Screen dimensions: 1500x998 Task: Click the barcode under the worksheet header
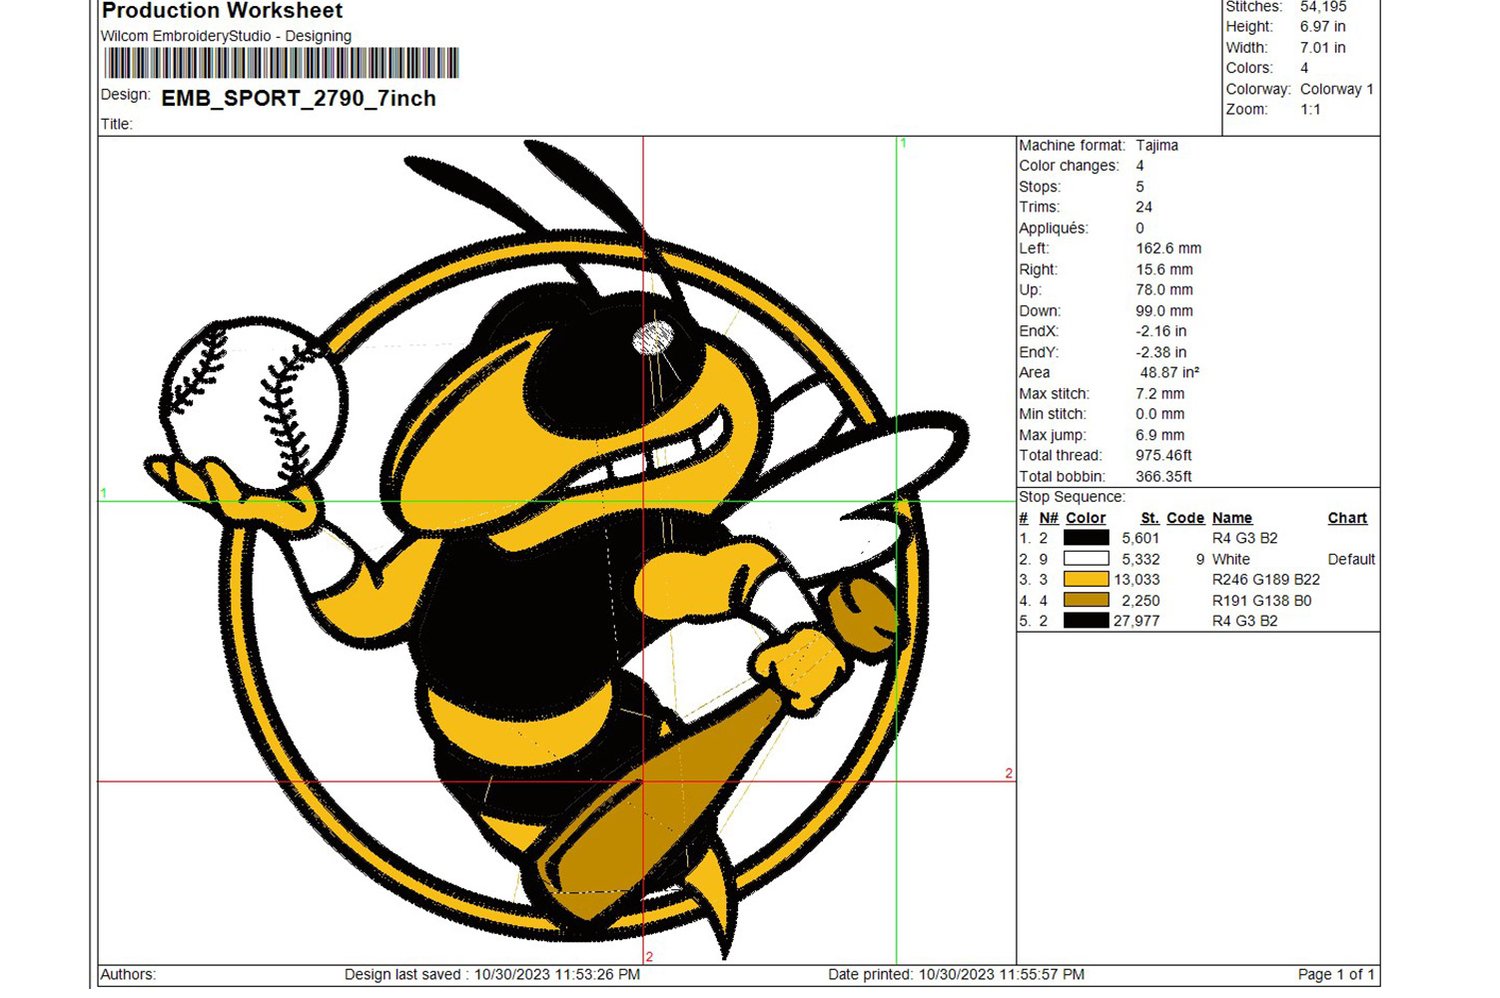(281, 63)
